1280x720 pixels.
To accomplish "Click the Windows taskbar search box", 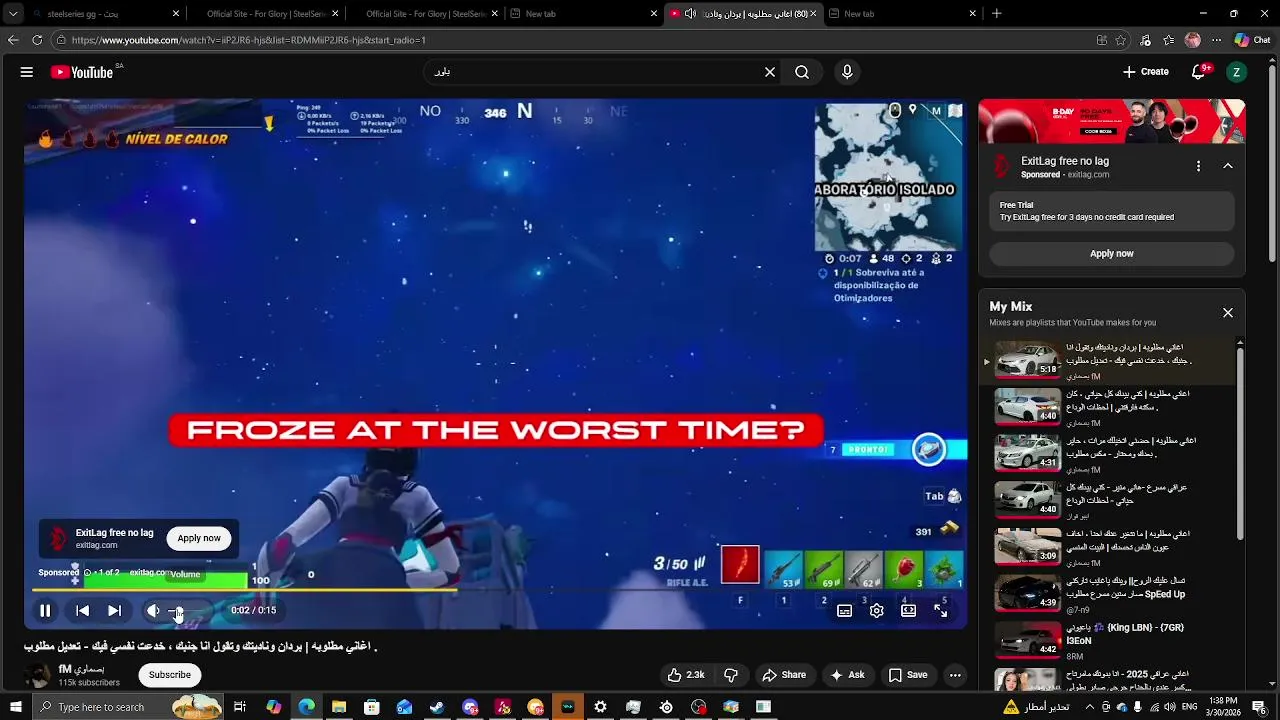I will (x=128, y=707).
